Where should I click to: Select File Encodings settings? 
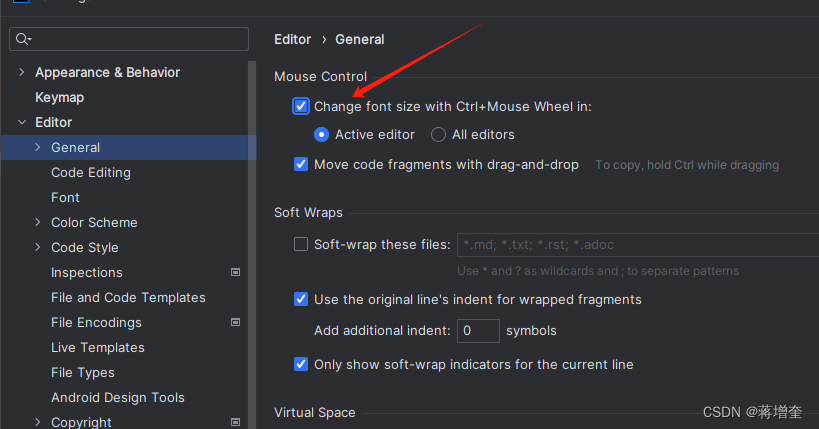96,322
